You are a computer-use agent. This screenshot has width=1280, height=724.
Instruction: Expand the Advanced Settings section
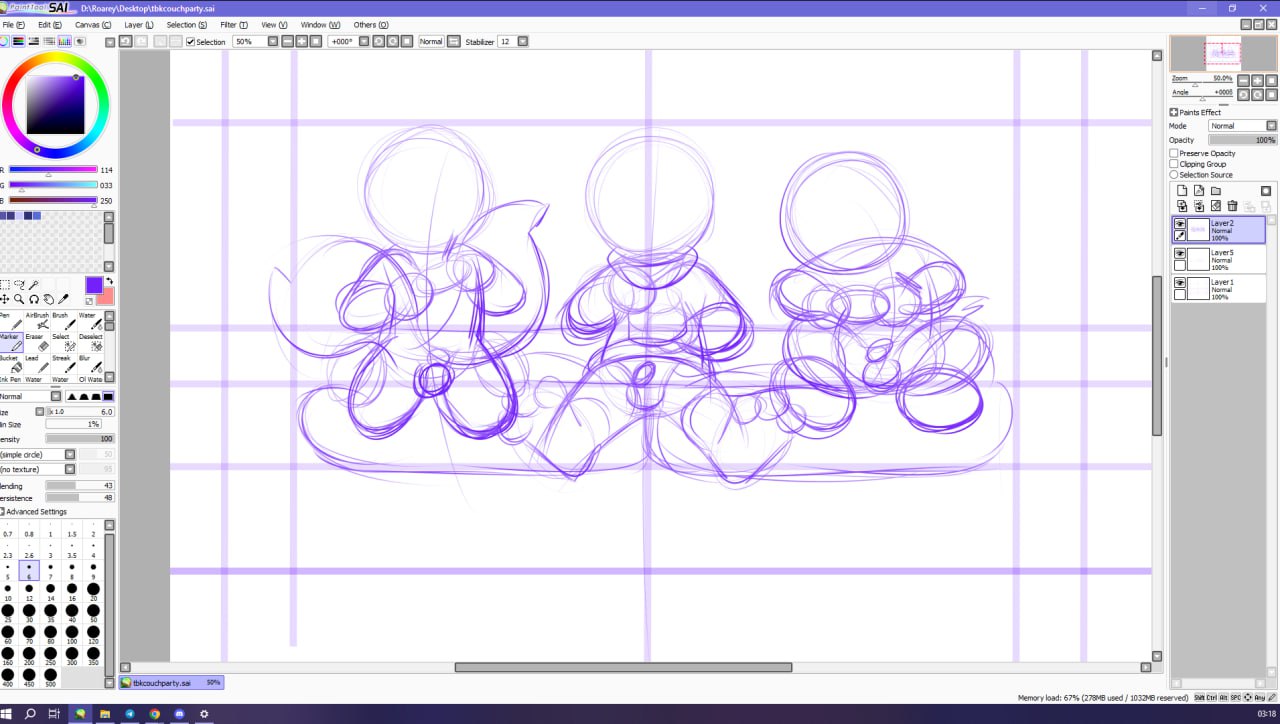click(4, 512)
